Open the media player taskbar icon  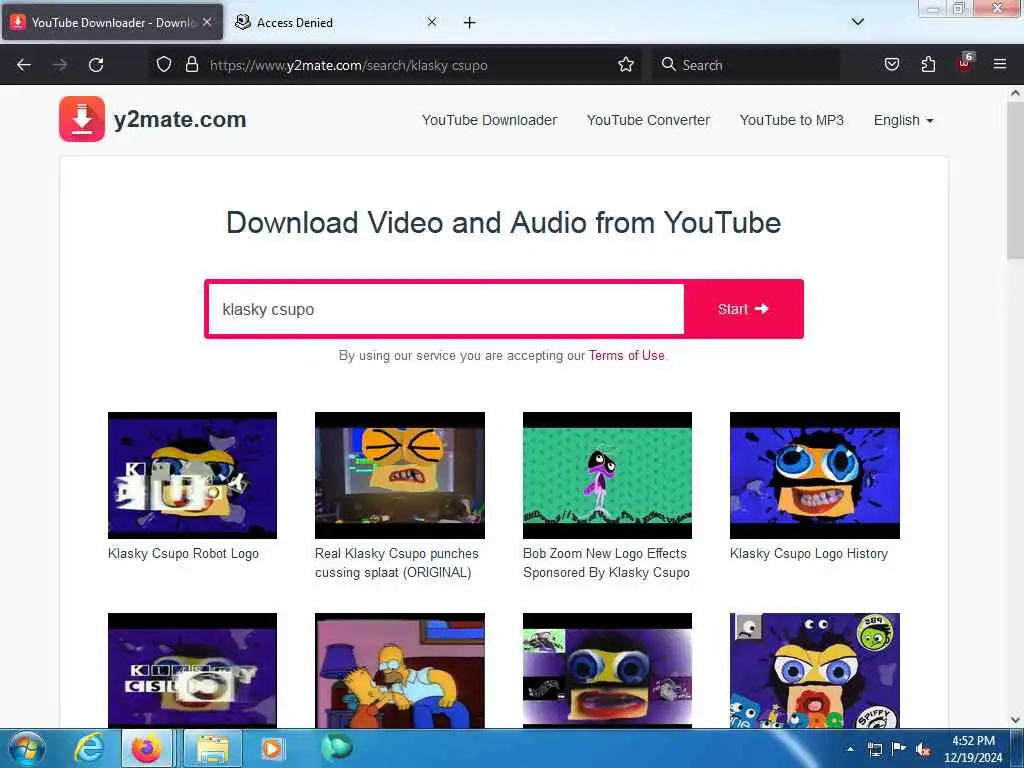(272, 748)
